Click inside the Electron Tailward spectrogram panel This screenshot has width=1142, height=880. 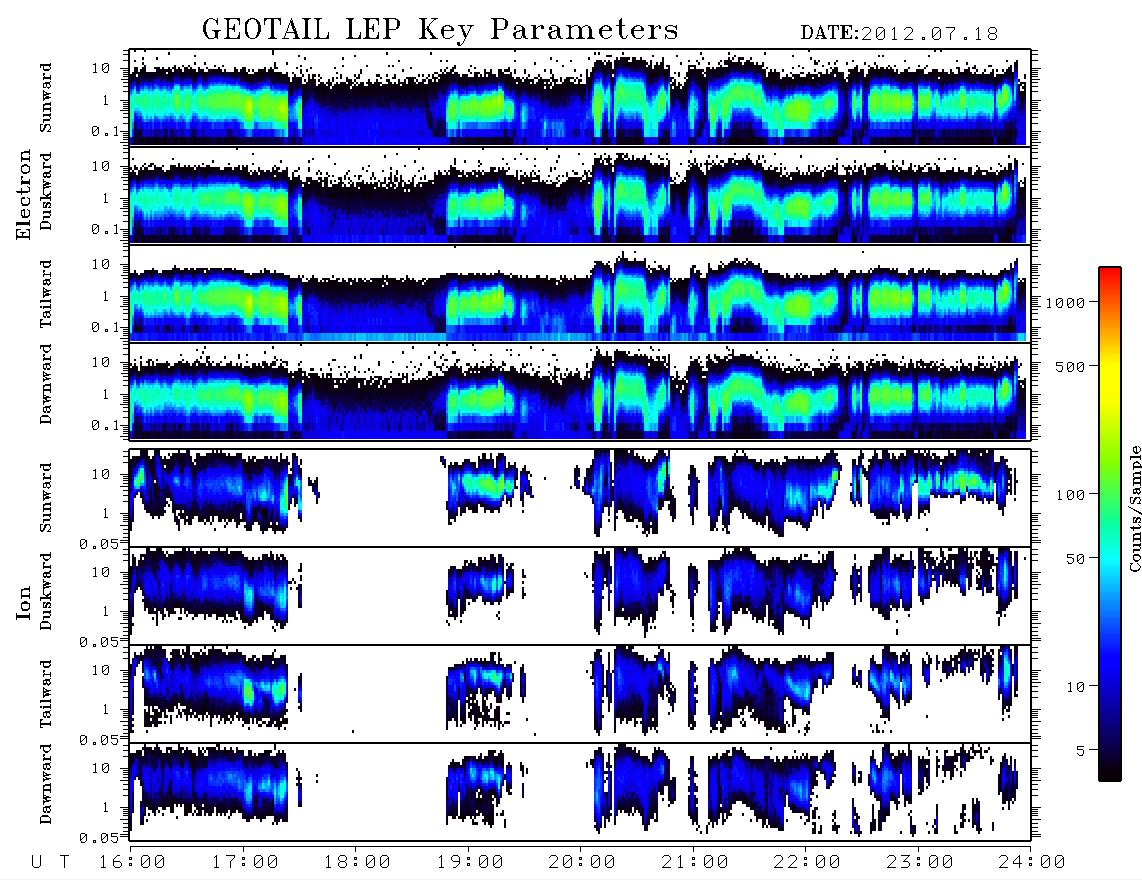[x=580, y=294]
